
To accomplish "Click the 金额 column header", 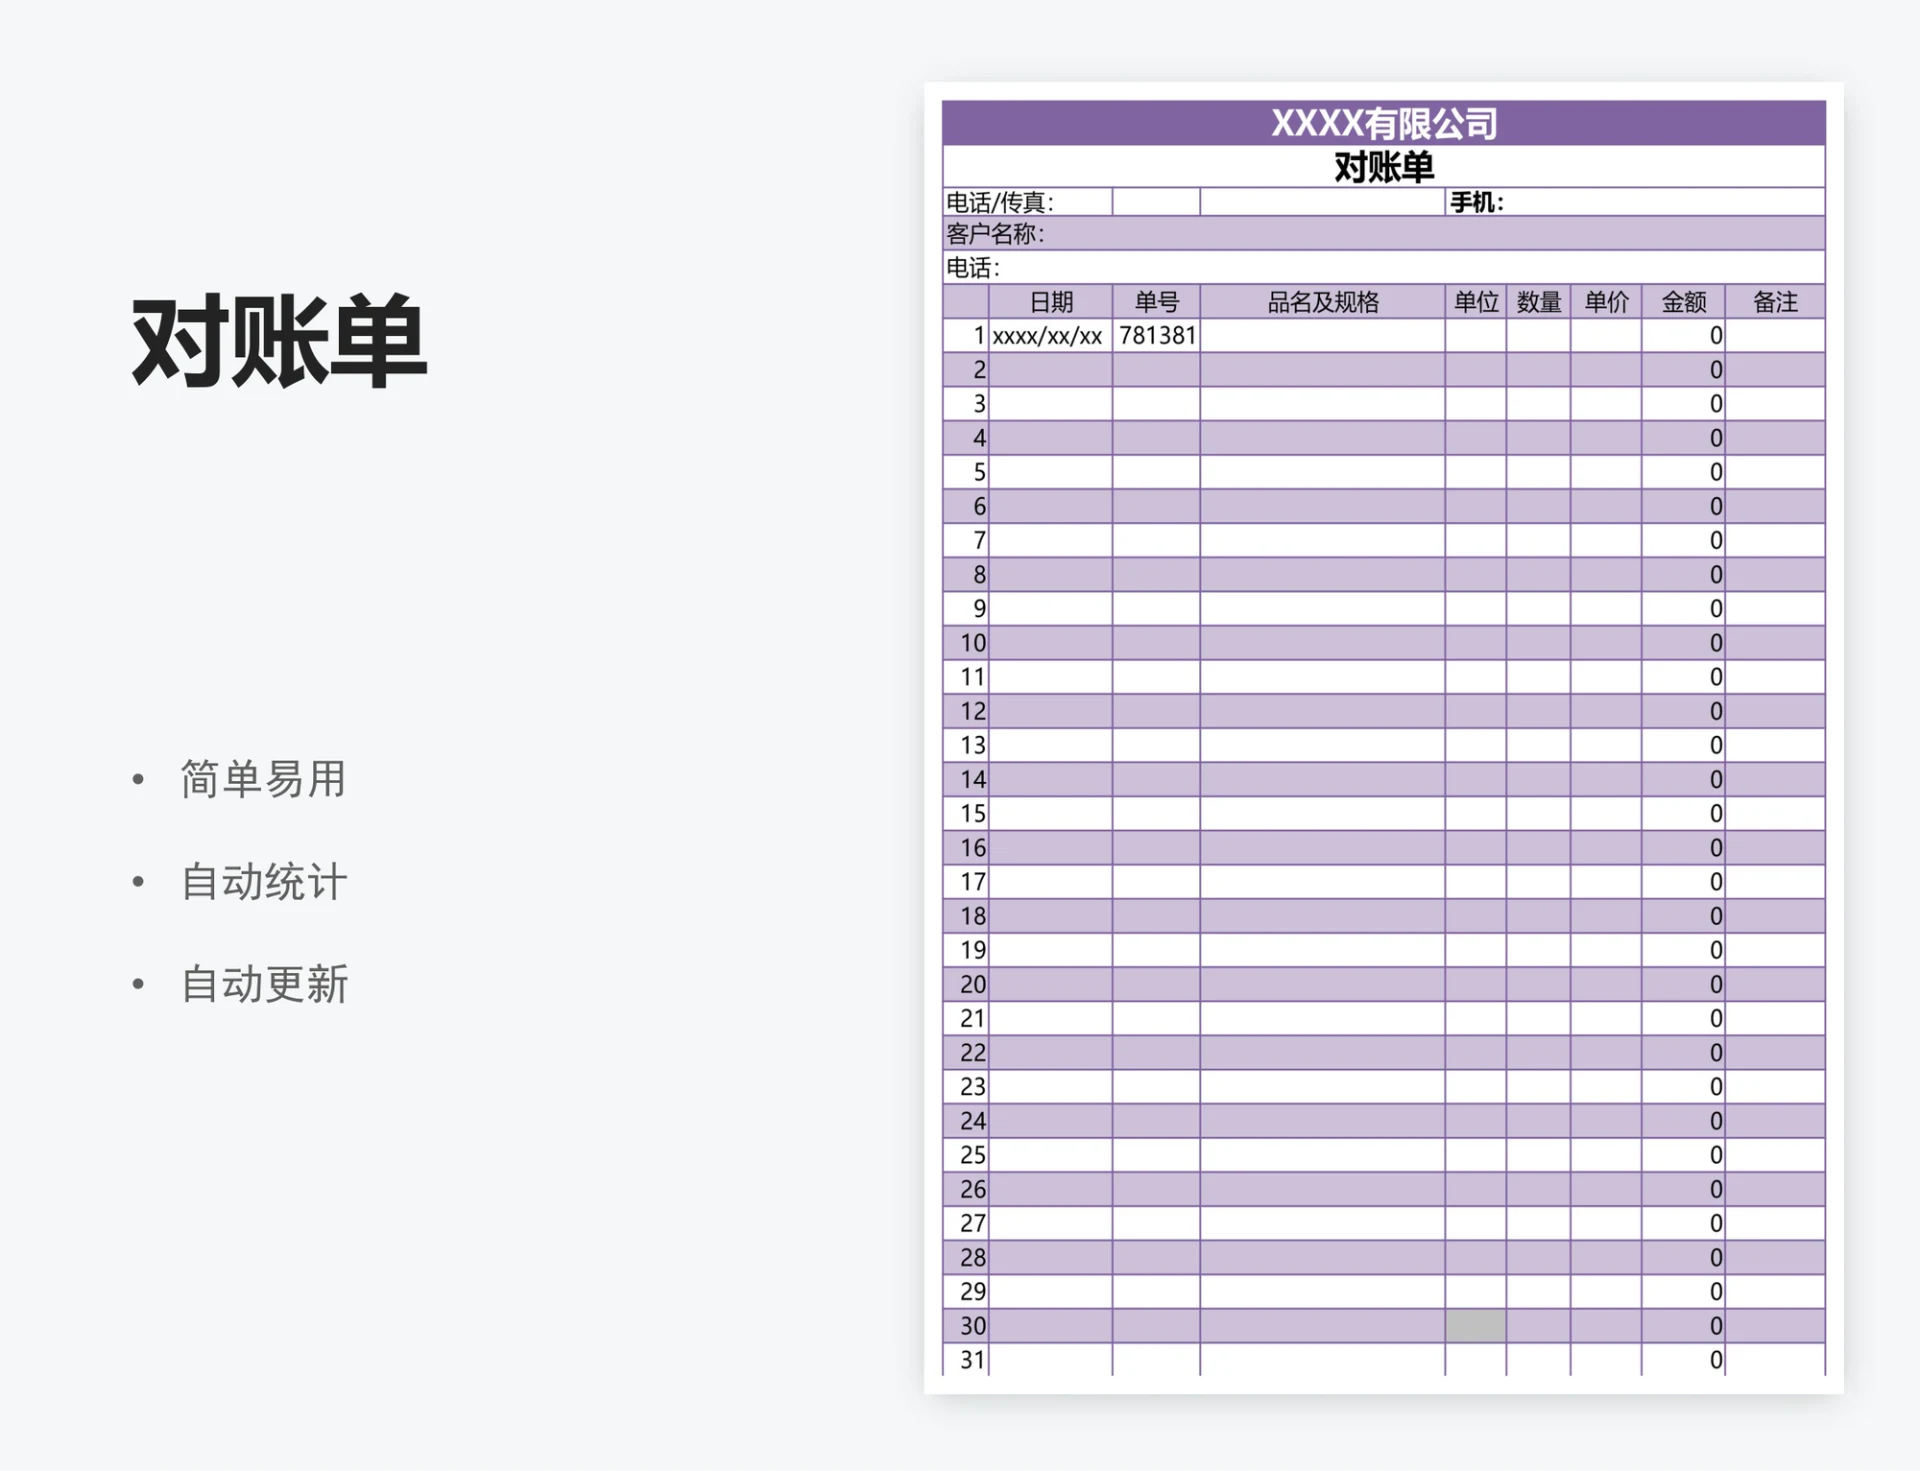I will click(1684, 302).
